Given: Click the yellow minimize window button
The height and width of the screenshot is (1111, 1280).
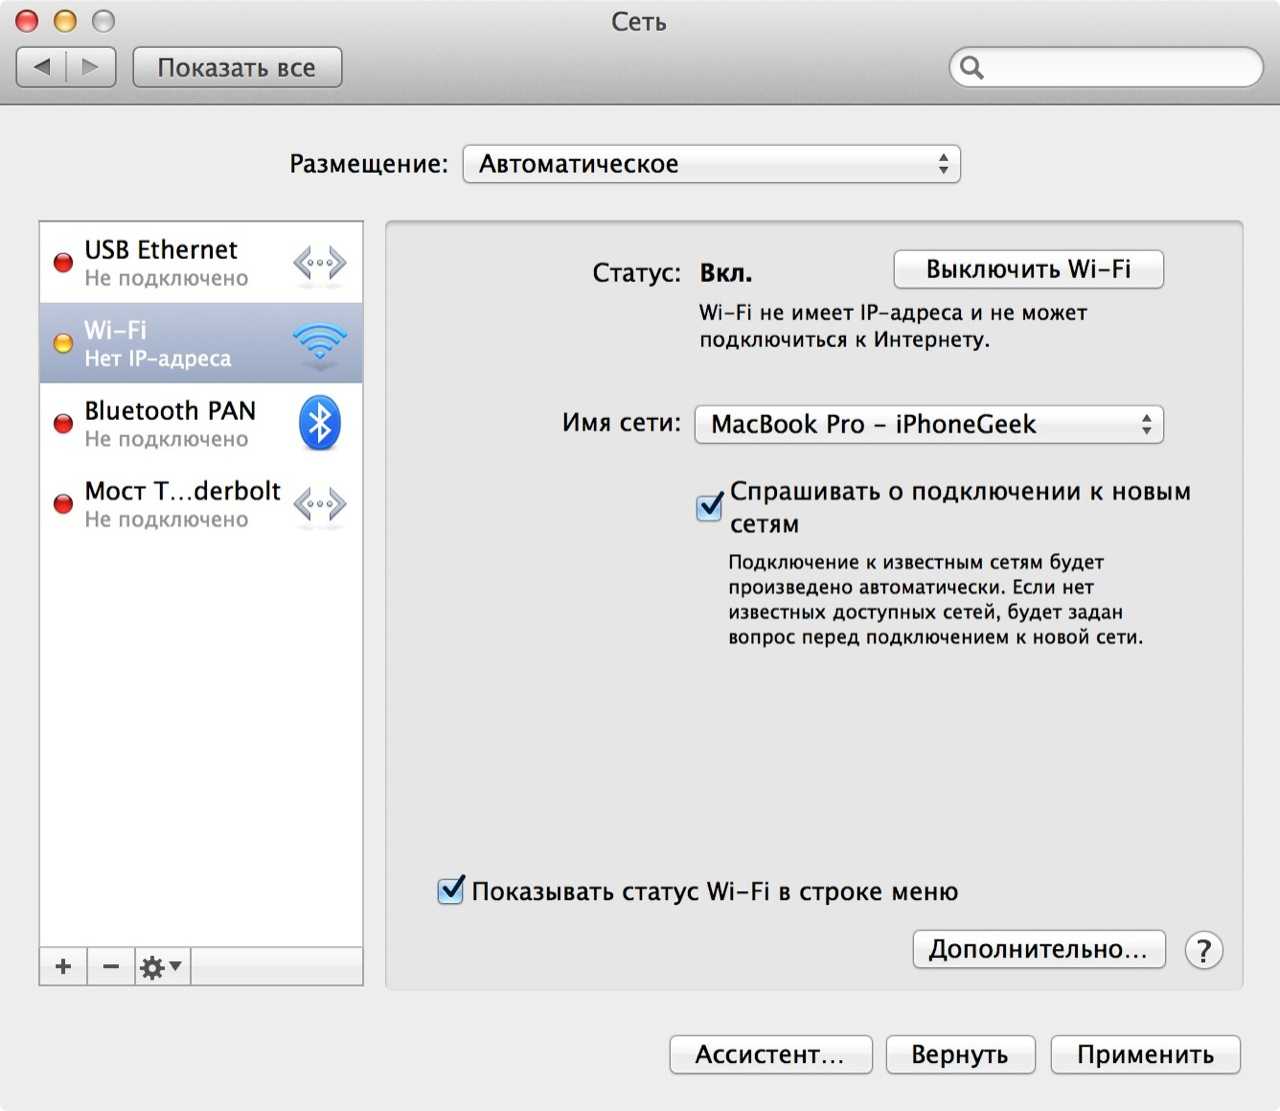Looking at the screenshot, I should point(65,20).
